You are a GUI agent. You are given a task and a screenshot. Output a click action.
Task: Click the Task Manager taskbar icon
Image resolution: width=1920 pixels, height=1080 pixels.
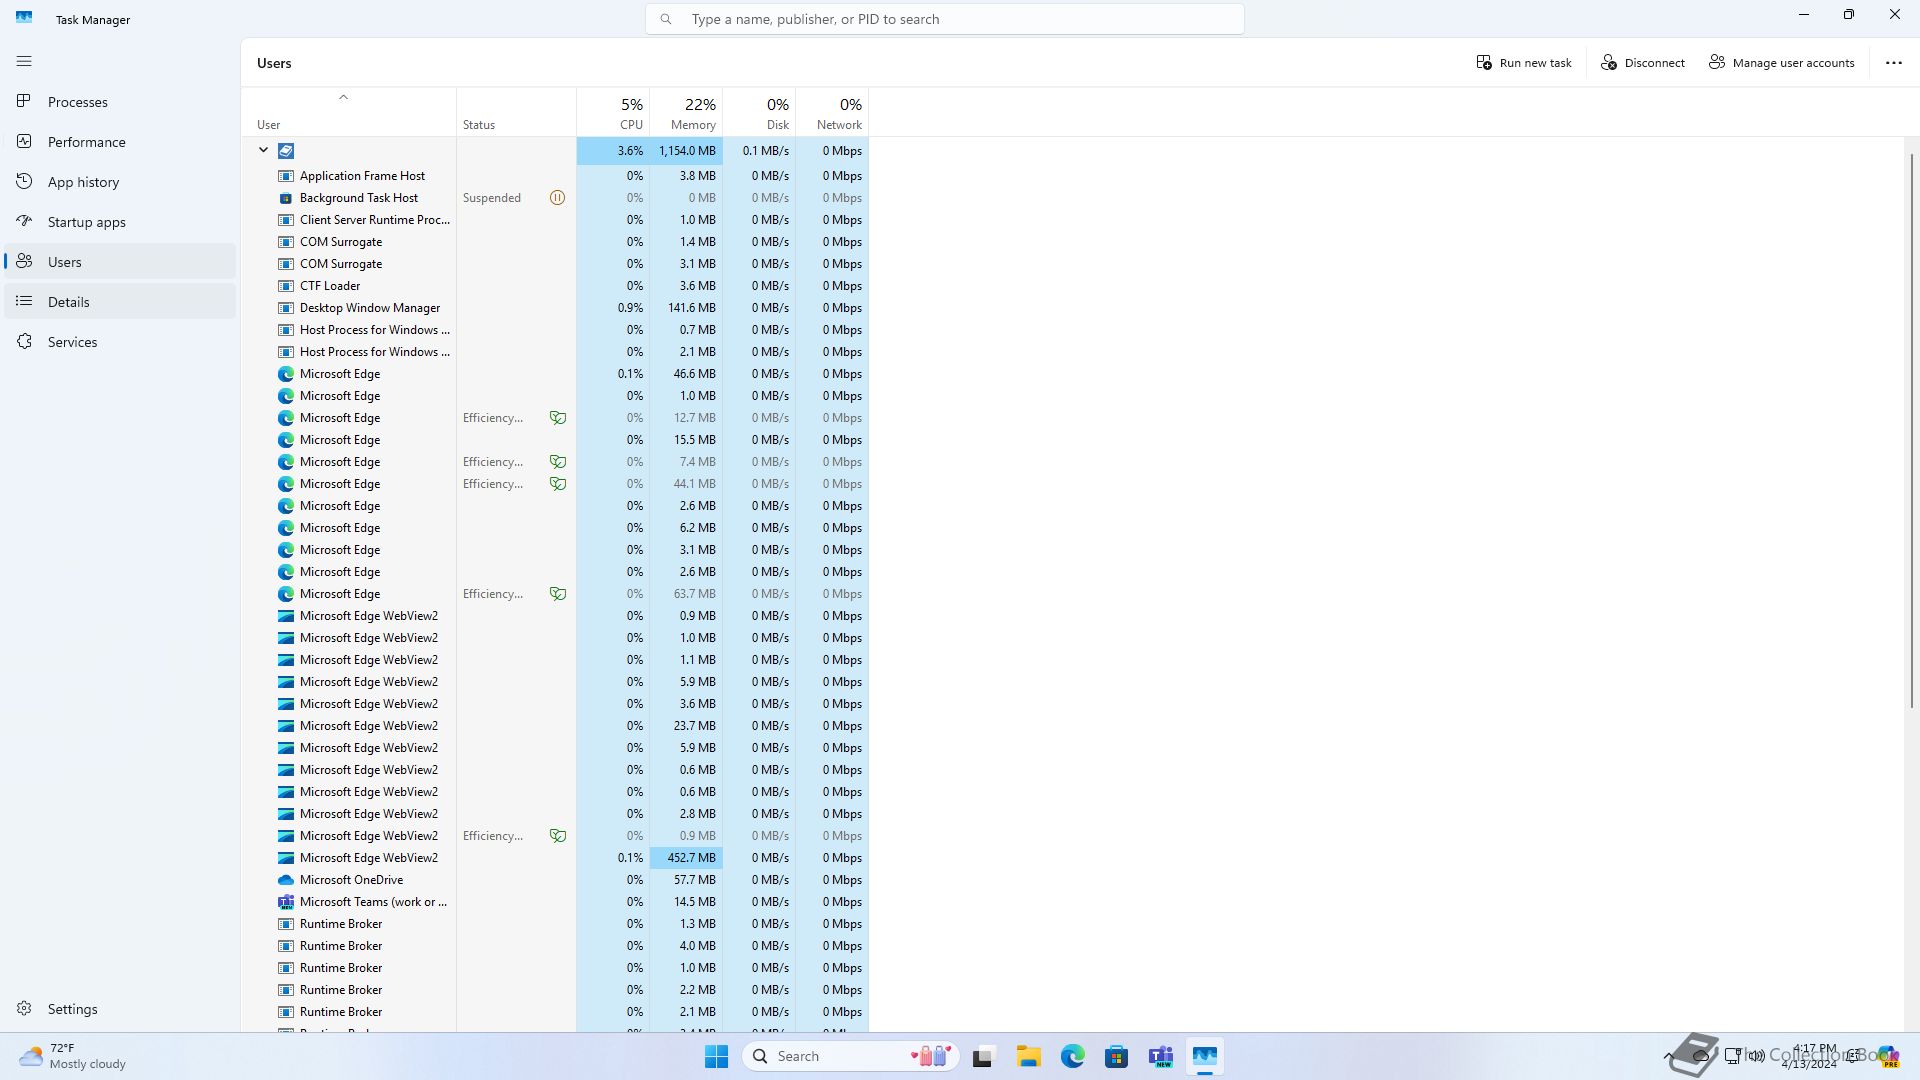tap(1205, 1056)
